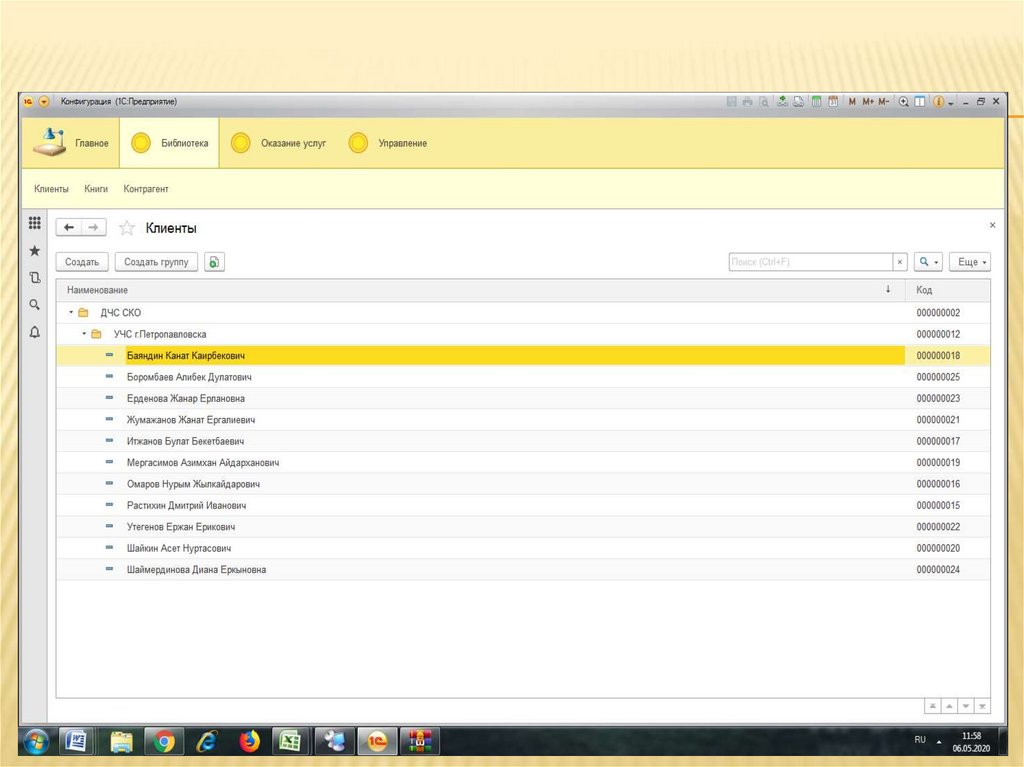
Task: Launch Google Chrome from the taskbar
Action: 165,741
